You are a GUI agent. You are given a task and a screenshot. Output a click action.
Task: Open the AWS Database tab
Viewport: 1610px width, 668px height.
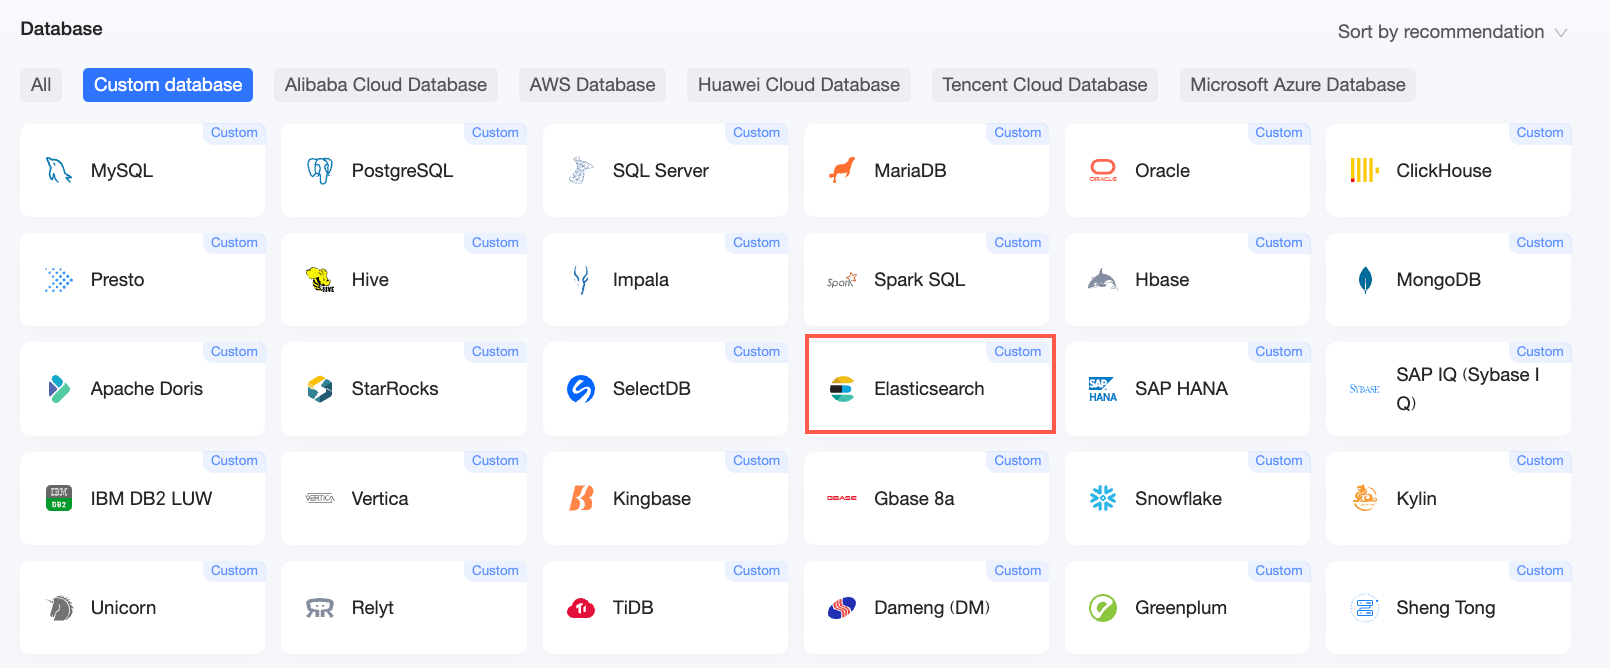tap(593, 85)
